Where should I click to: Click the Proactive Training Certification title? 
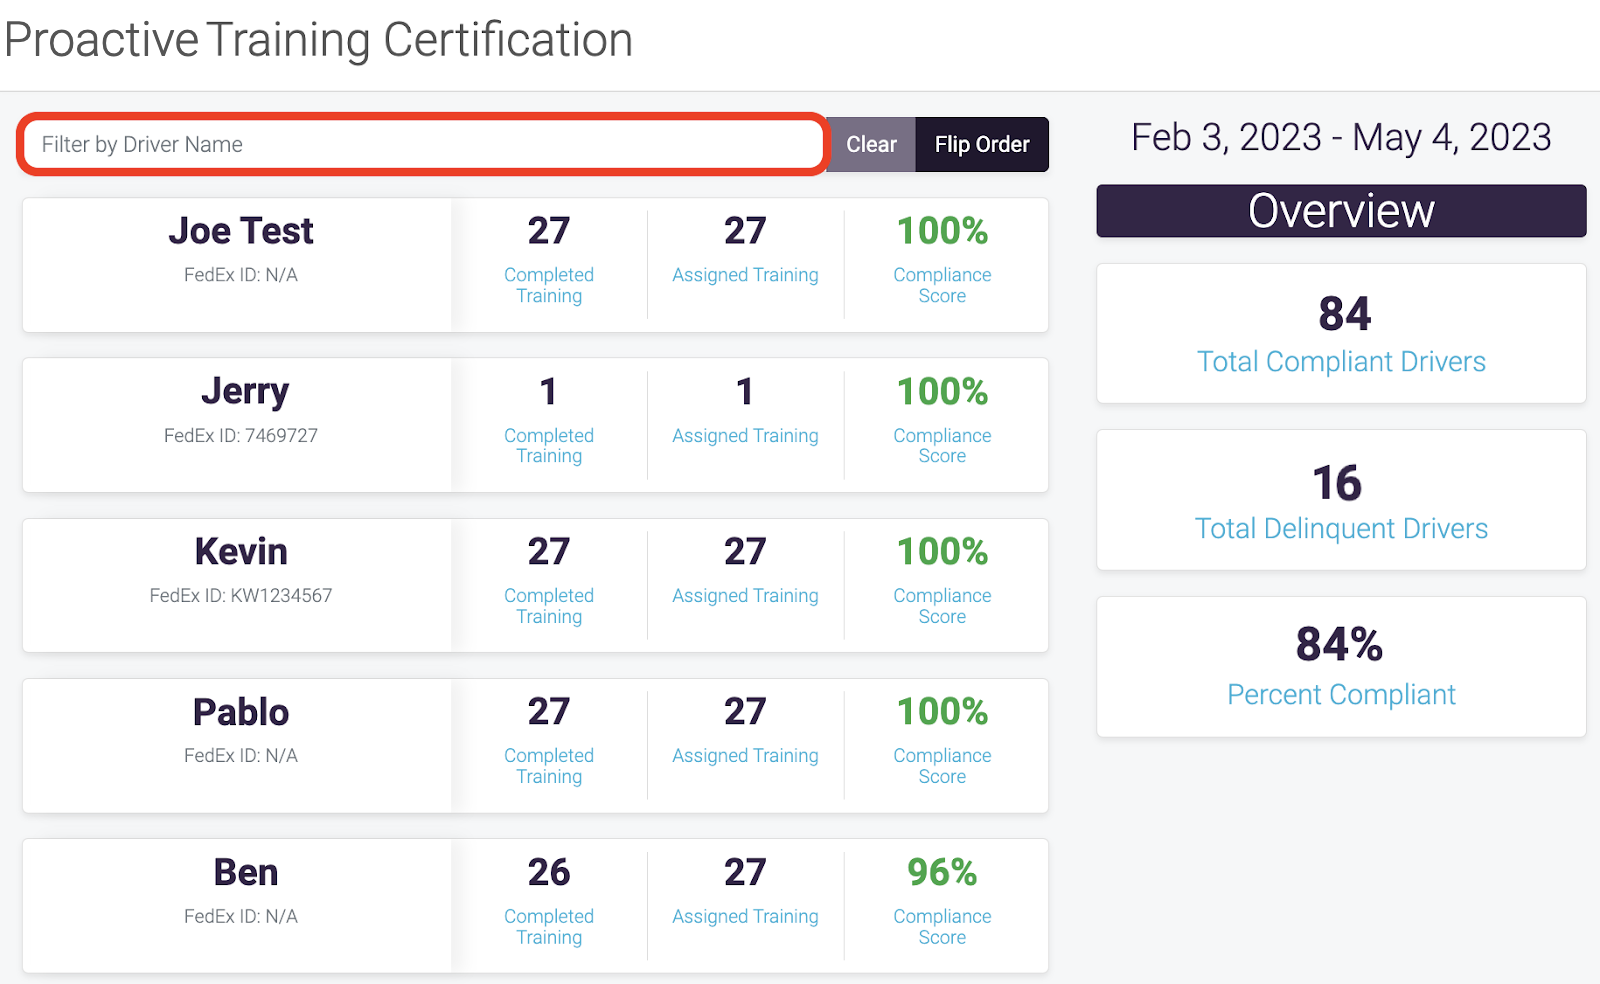(318, 41)
